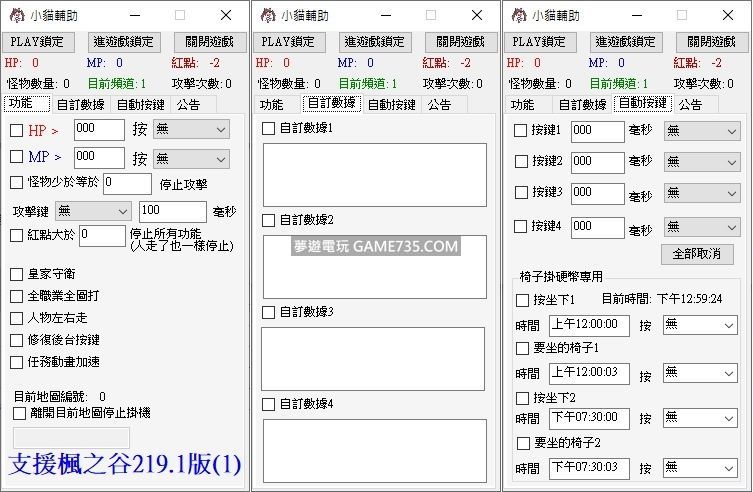Click the cat icon in right window title bar
The height and width of the screenshot is (492, 753).
519,15
